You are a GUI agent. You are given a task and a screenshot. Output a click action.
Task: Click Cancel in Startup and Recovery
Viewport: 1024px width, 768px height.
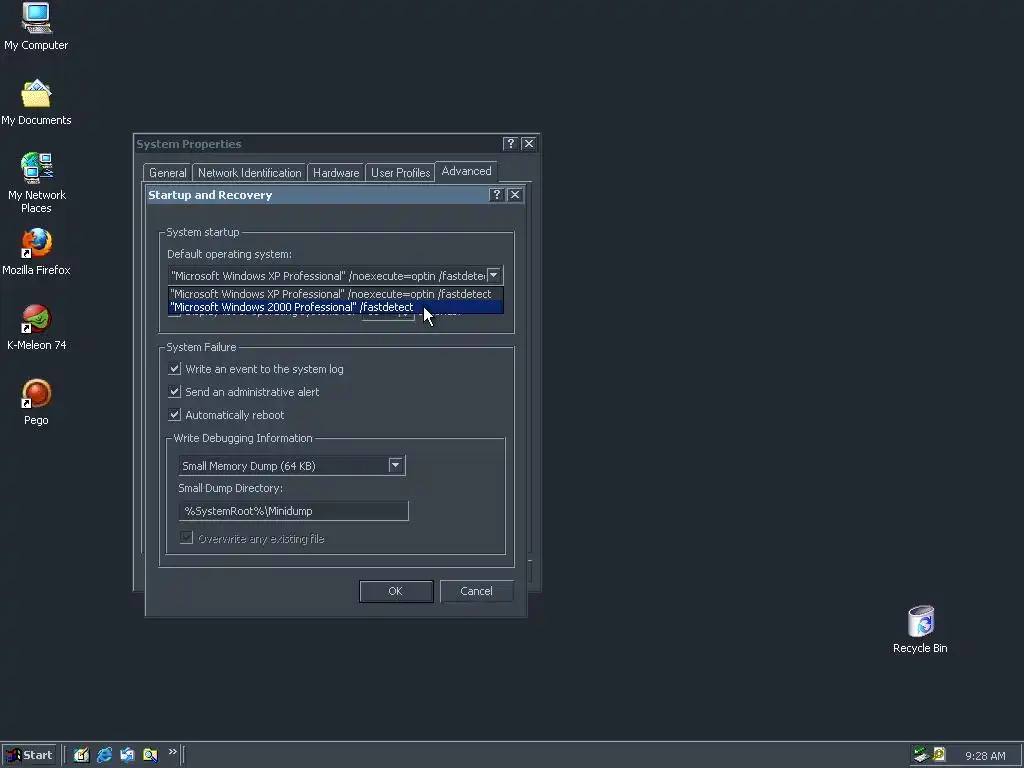[x=476, y=591]
